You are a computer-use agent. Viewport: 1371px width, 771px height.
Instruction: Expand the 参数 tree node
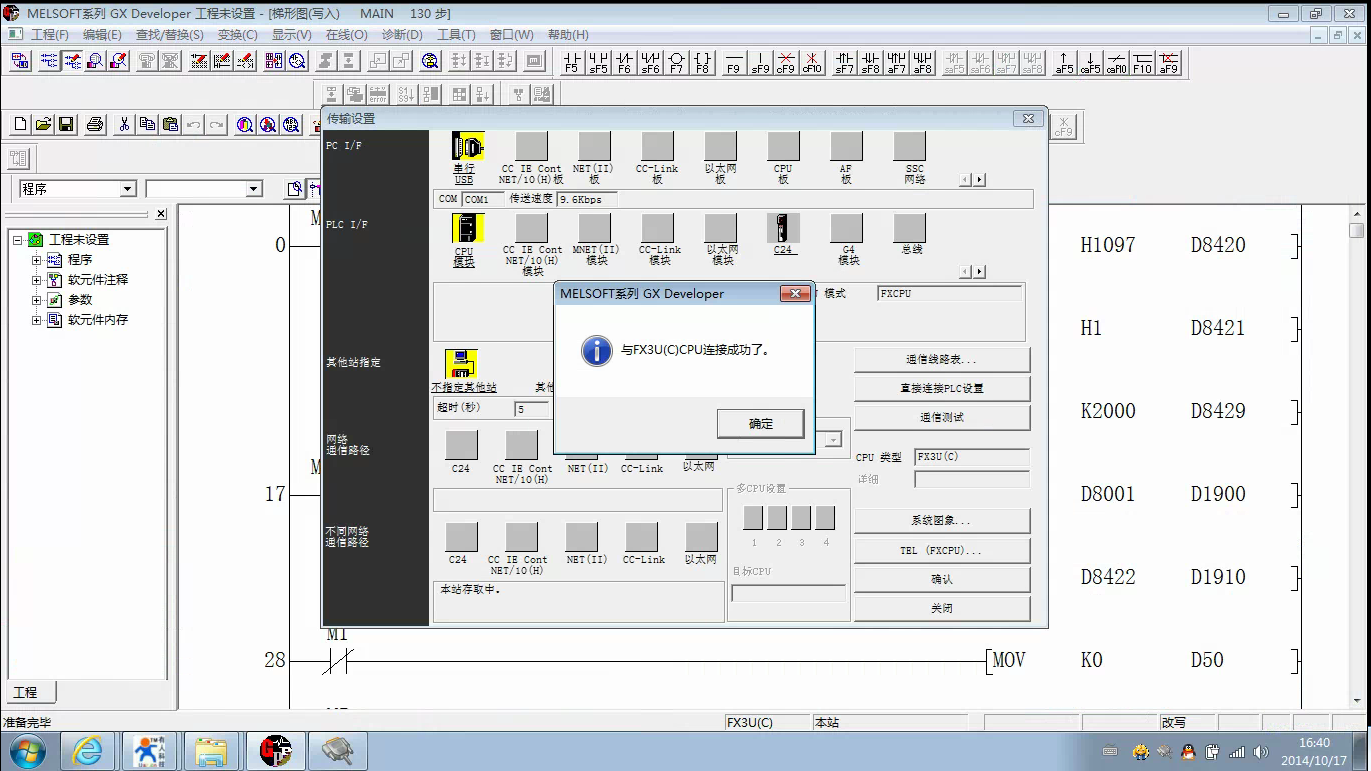37,300
